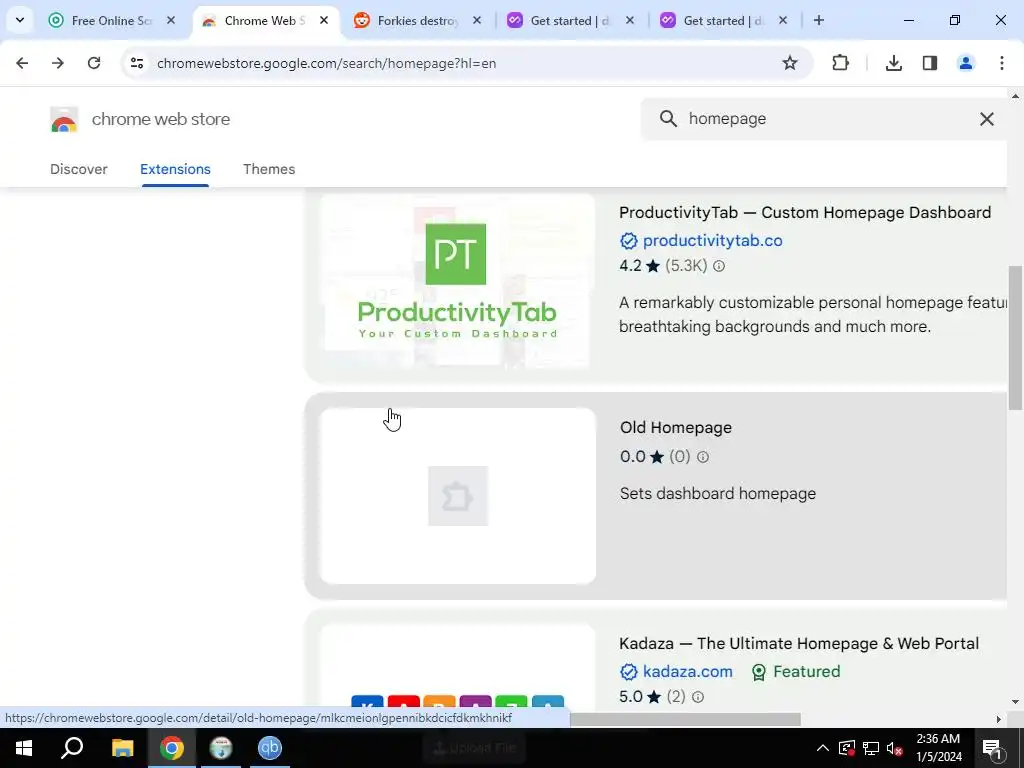Visit the productivitytab.co publisher link
Viewport: 1024px width, 768px height.
[x=712, y=241]
